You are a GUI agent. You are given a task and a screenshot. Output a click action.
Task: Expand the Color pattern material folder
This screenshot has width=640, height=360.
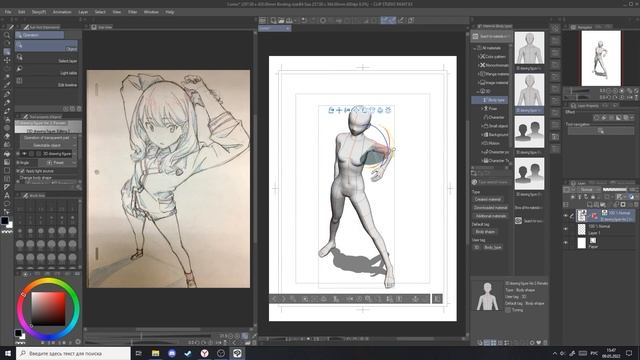click(478, 57)
